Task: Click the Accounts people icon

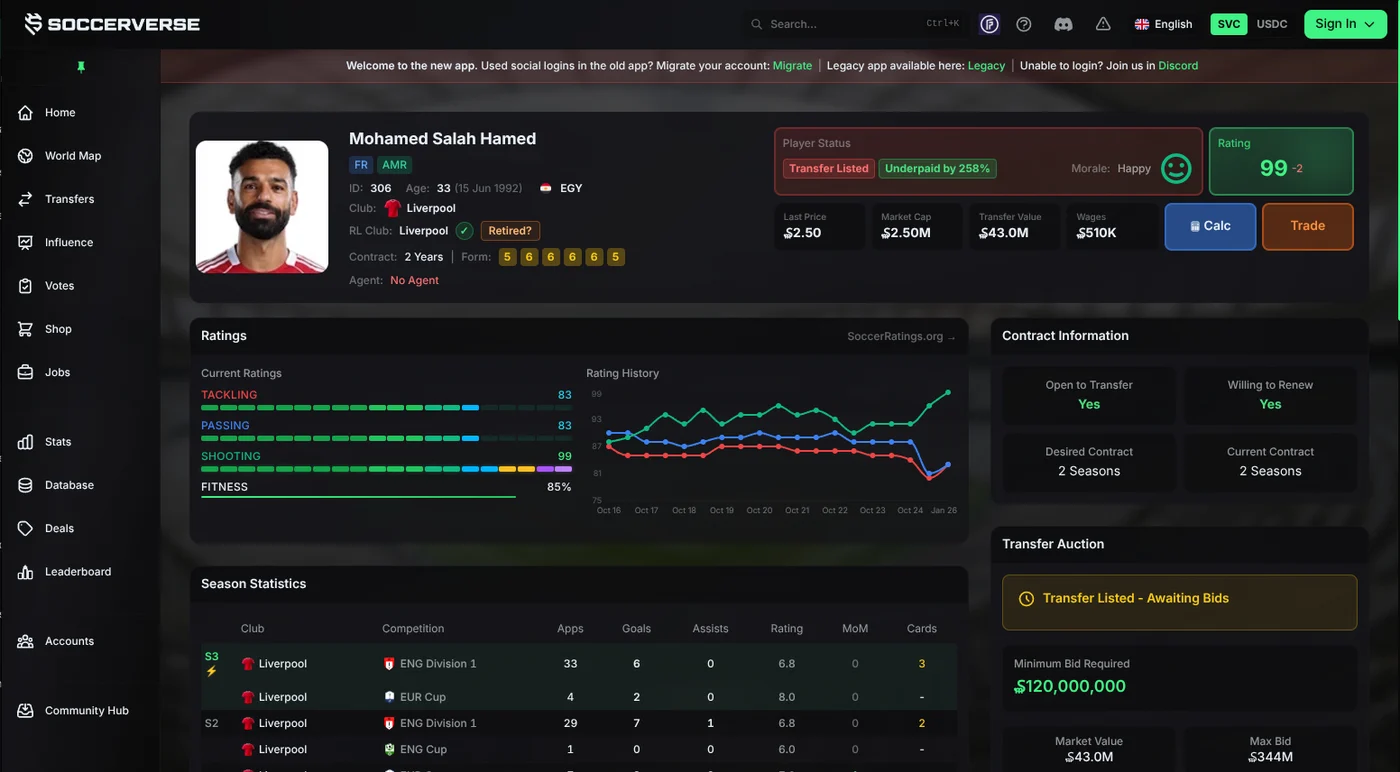Action: coord(26,641)
